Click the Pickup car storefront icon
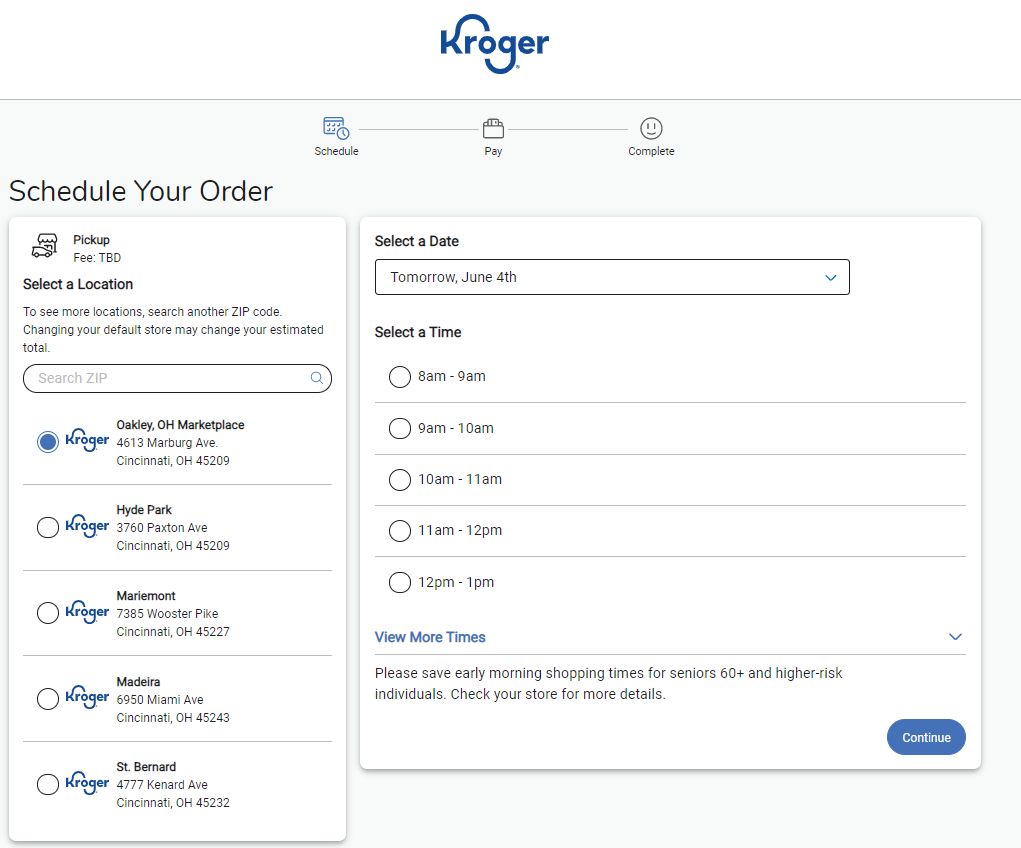This screenshot has width=1021, height=848. pyautogui.click(x=45, y=246)
